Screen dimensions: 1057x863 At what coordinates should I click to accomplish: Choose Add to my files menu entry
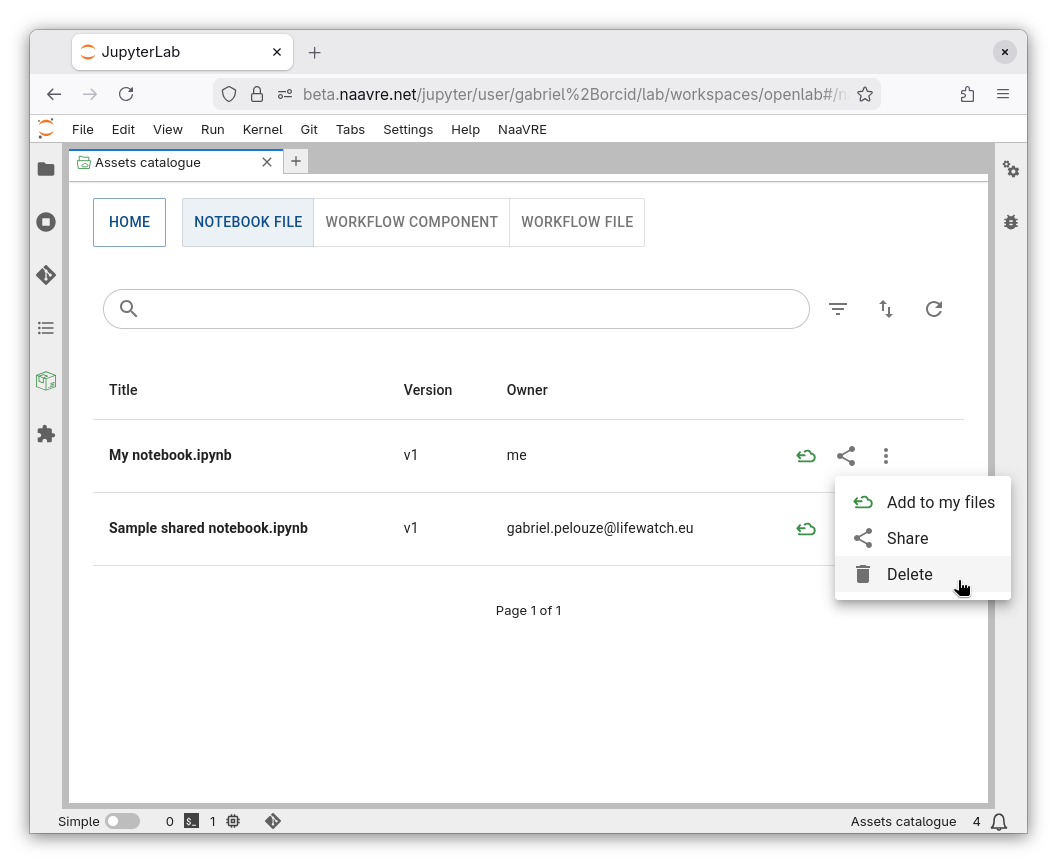pyautogui.click(x=940, y=502)
